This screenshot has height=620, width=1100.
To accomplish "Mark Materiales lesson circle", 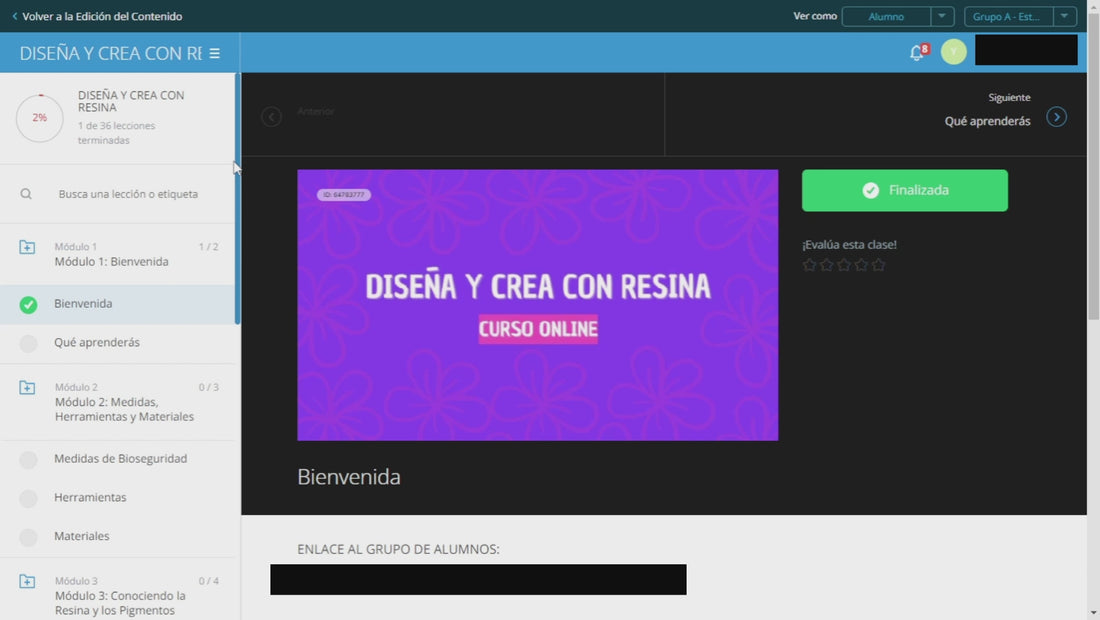I will point(28,537).
